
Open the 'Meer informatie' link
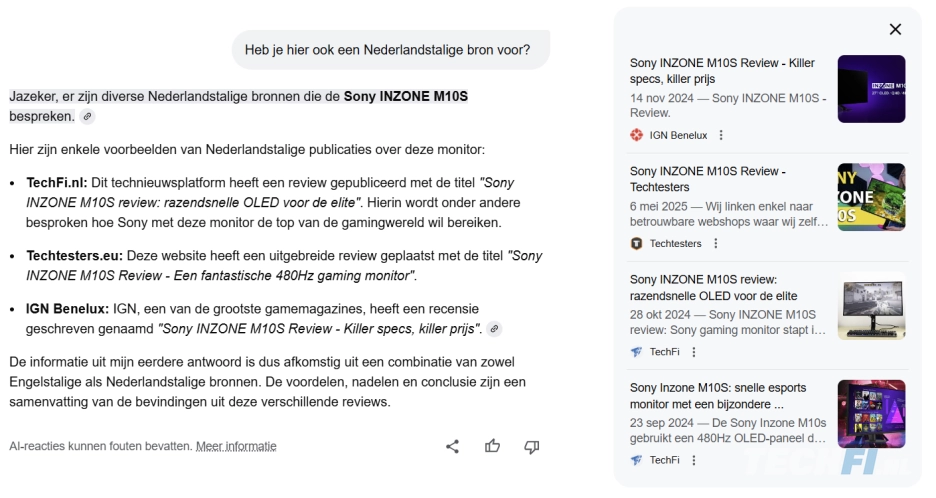(x=236, y=446)
